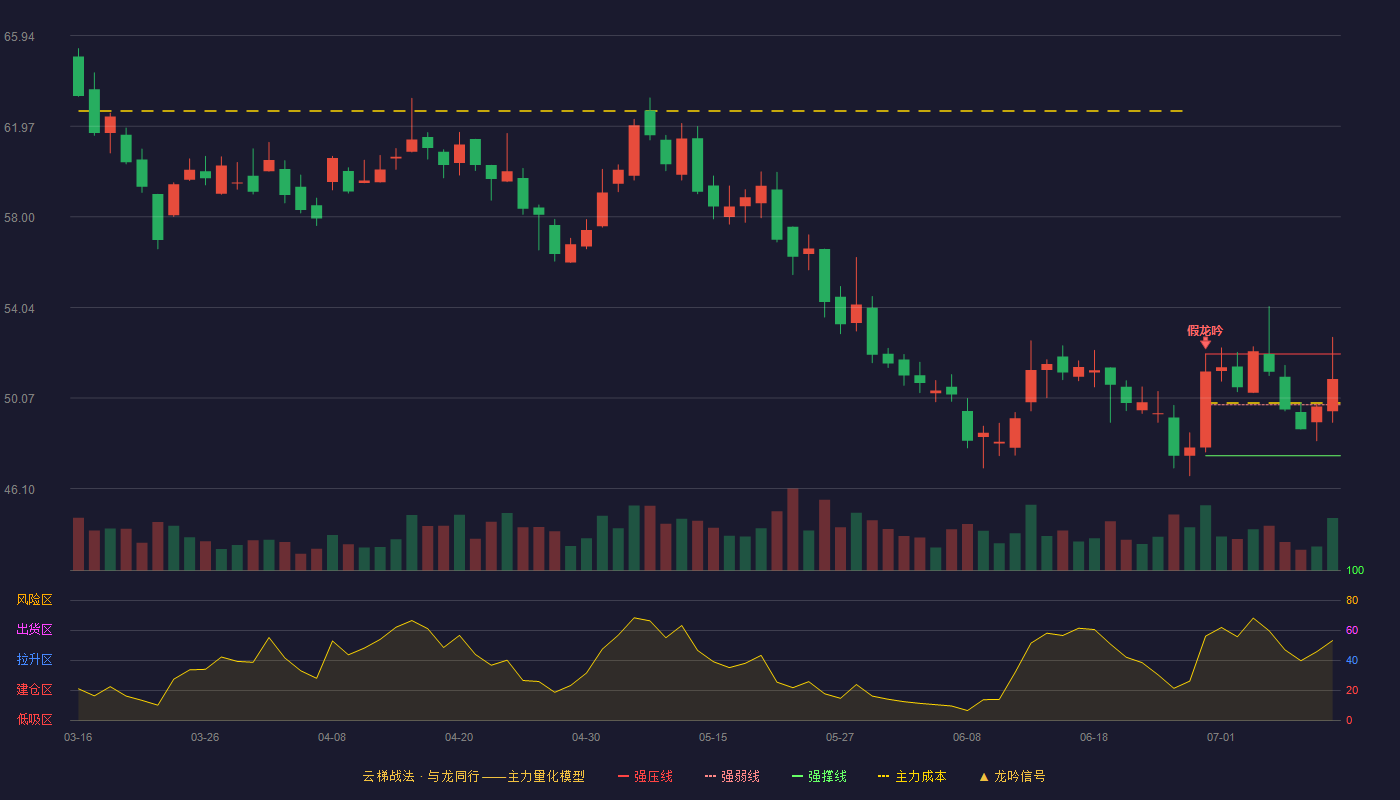
Task: Click the 40 value on the indicator axis
Action: pos(1352,660)
